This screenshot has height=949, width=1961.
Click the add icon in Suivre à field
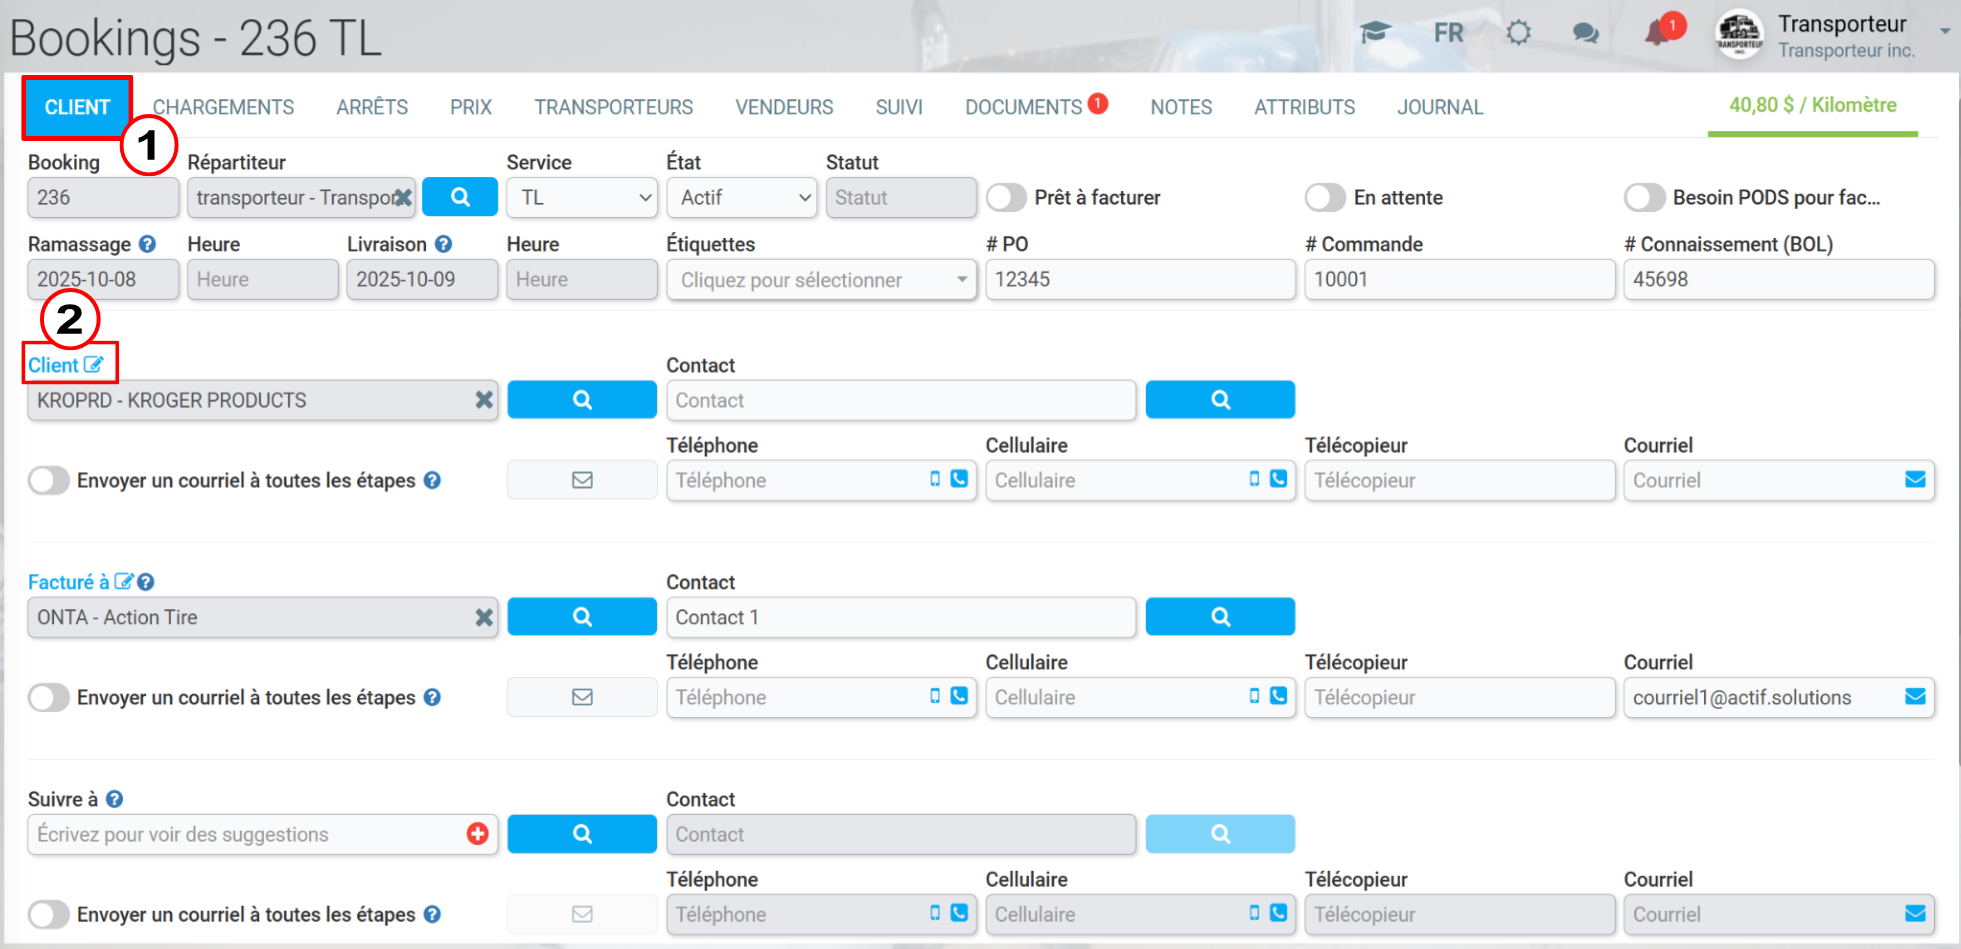click(x=478, y=834)
